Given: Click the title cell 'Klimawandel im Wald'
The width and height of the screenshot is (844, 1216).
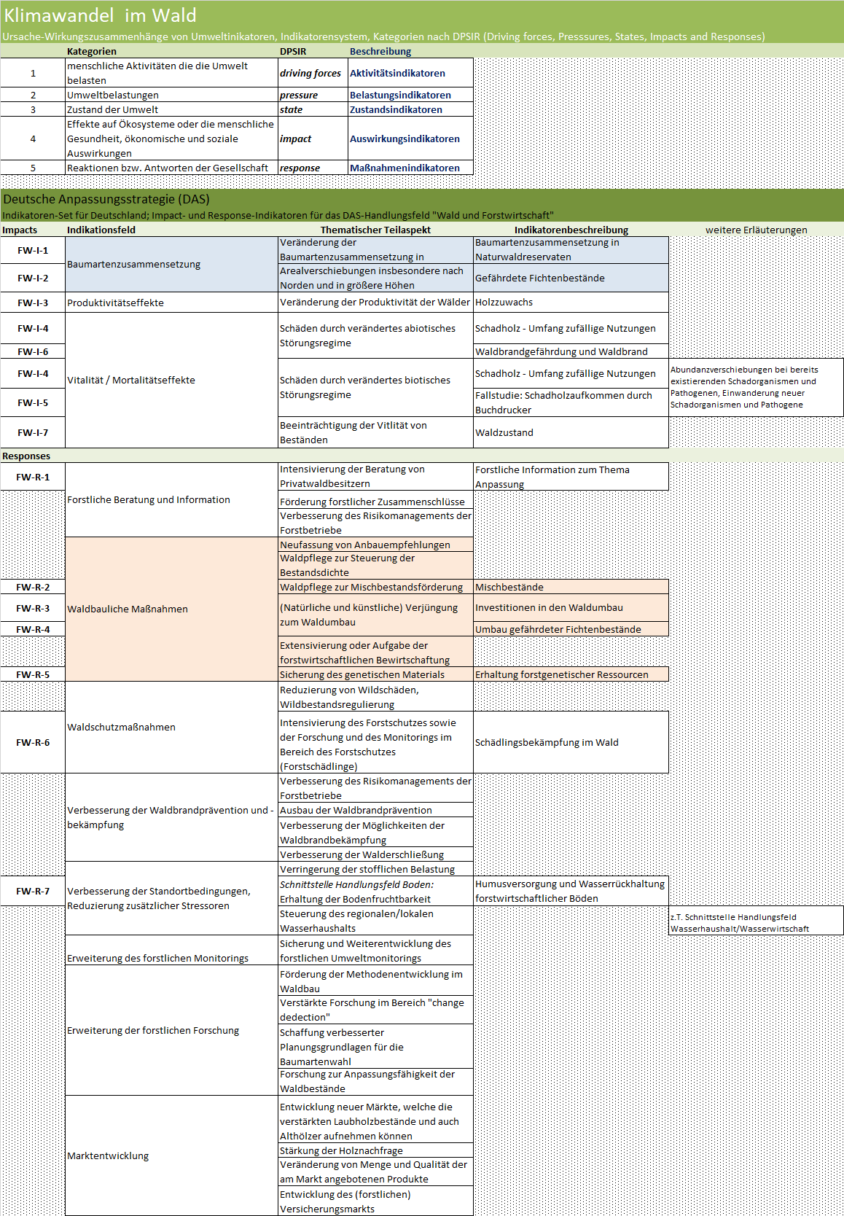Looking at the screenshot, I should tap(100, 15).
